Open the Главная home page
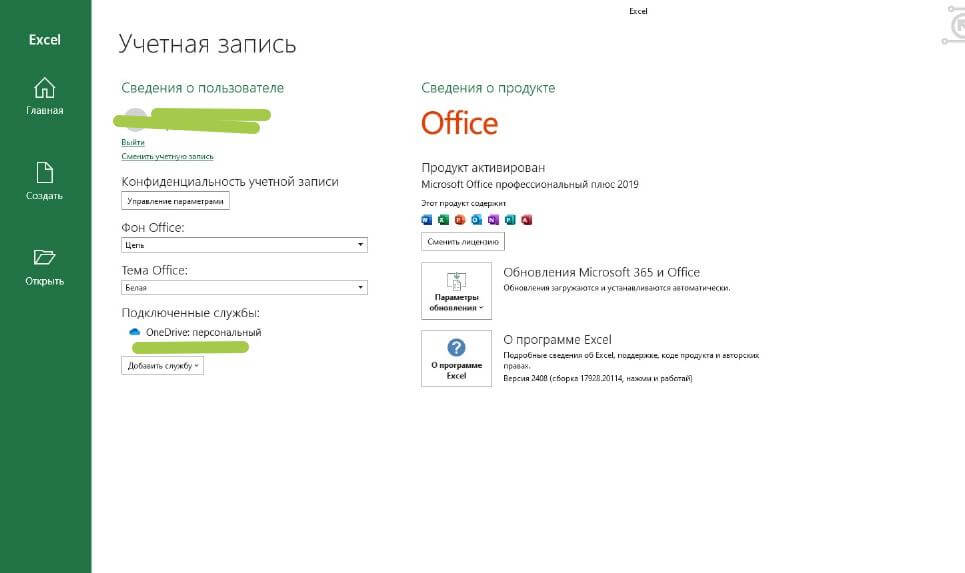Screen dimensions: 965x573 [x=44, y=96]
